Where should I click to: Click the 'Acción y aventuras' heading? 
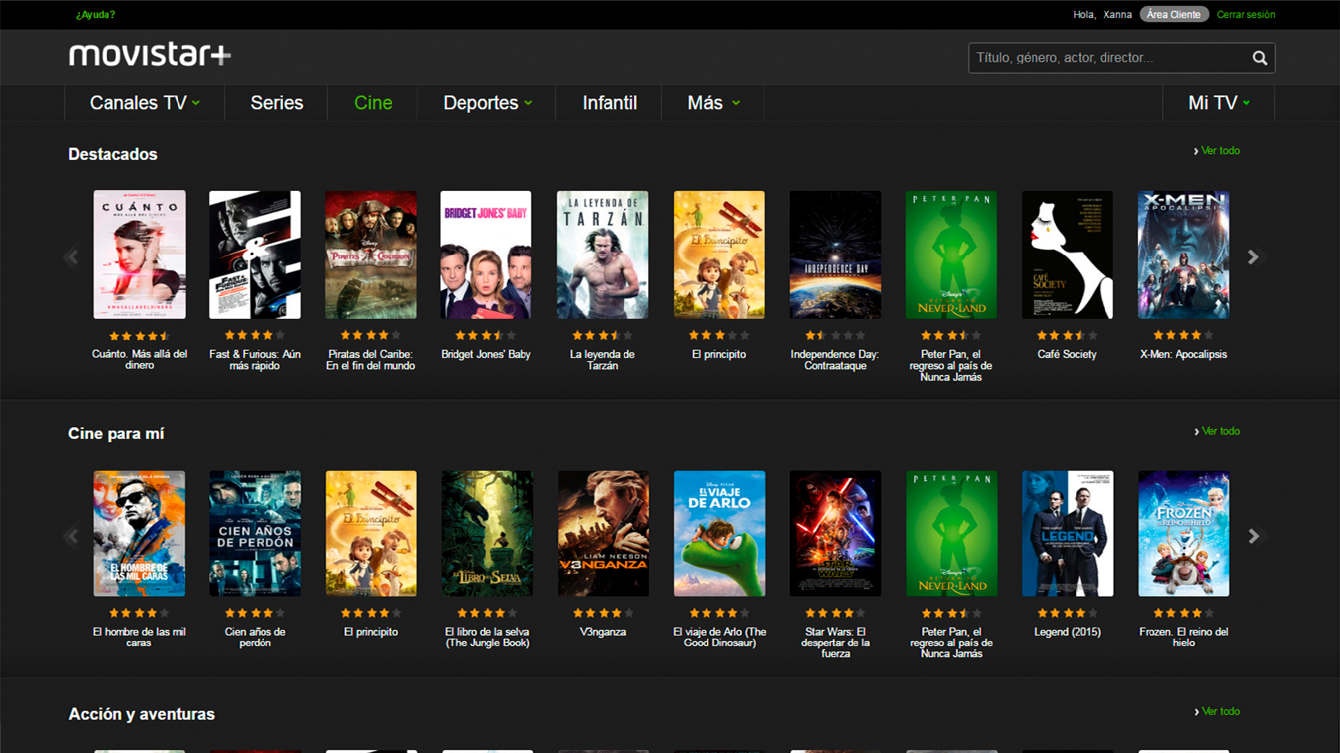141,714
